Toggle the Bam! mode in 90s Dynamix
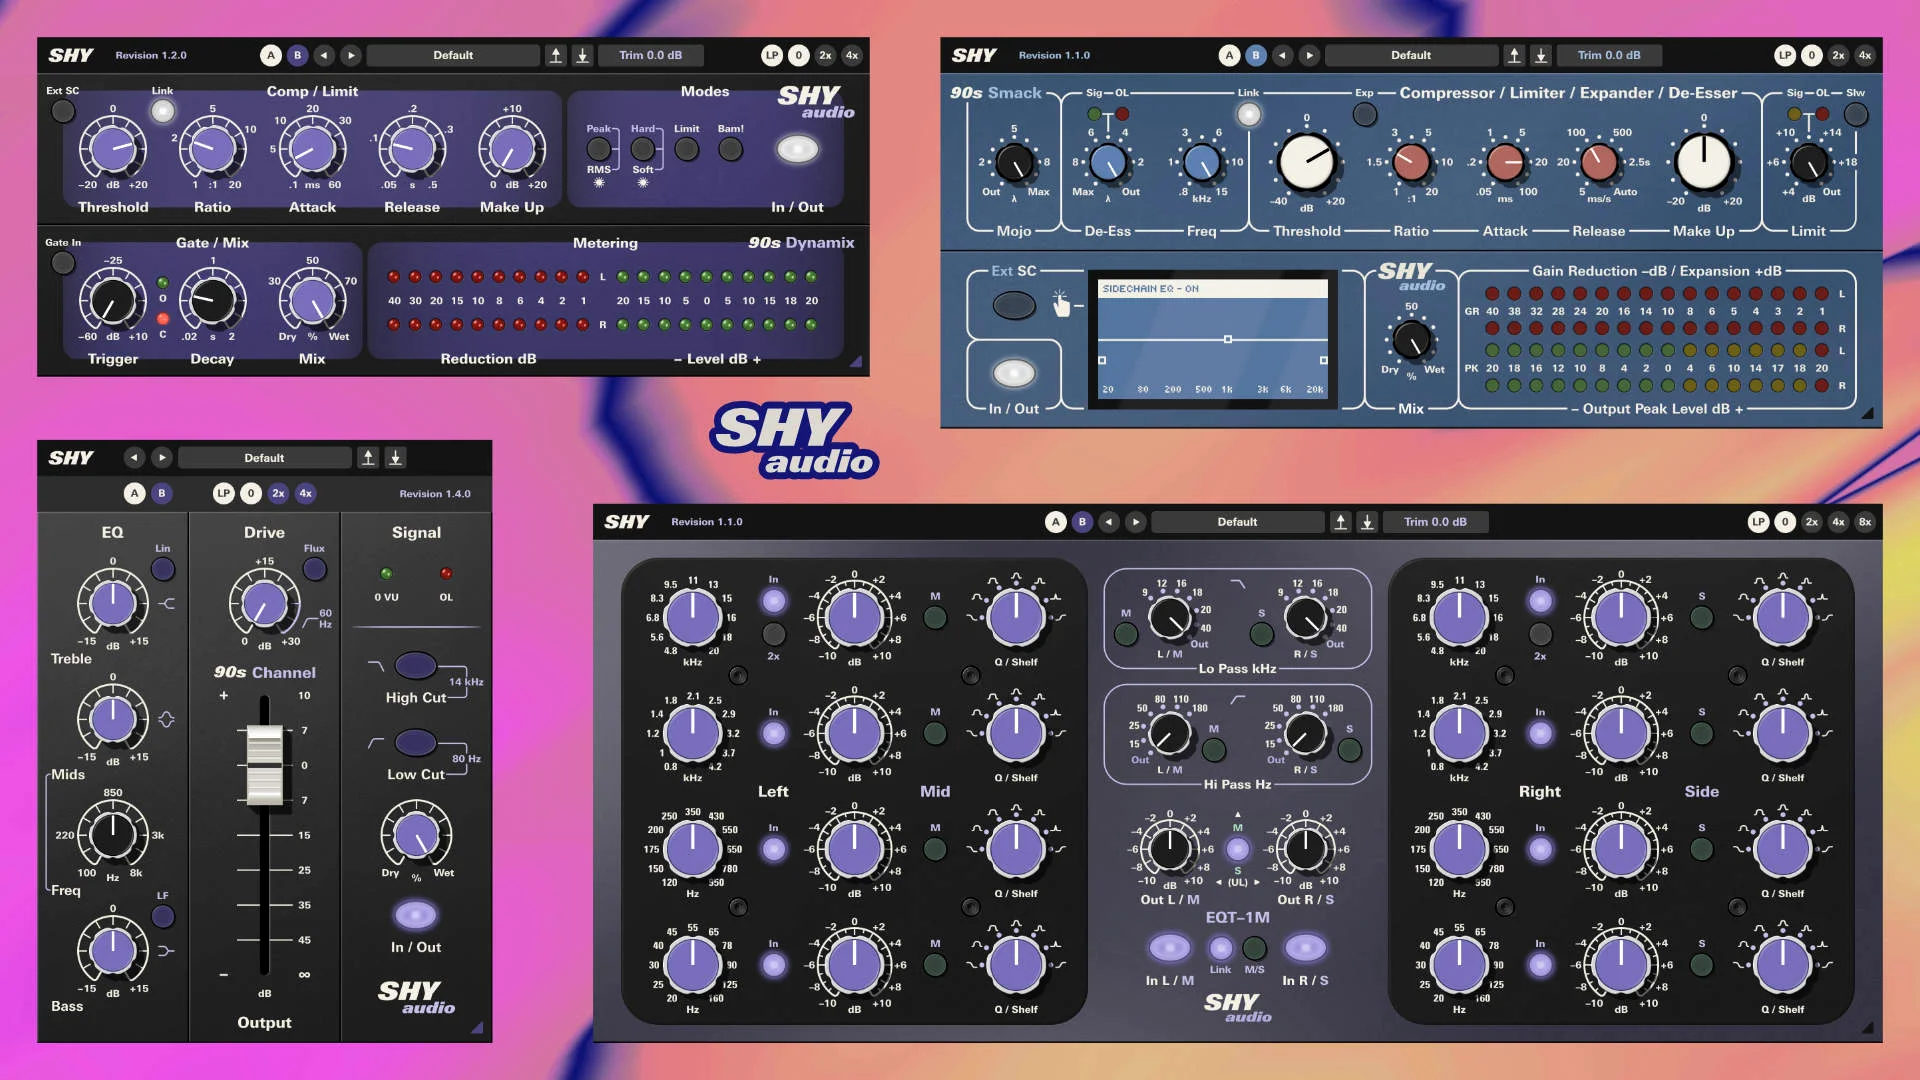 (731, 149)
